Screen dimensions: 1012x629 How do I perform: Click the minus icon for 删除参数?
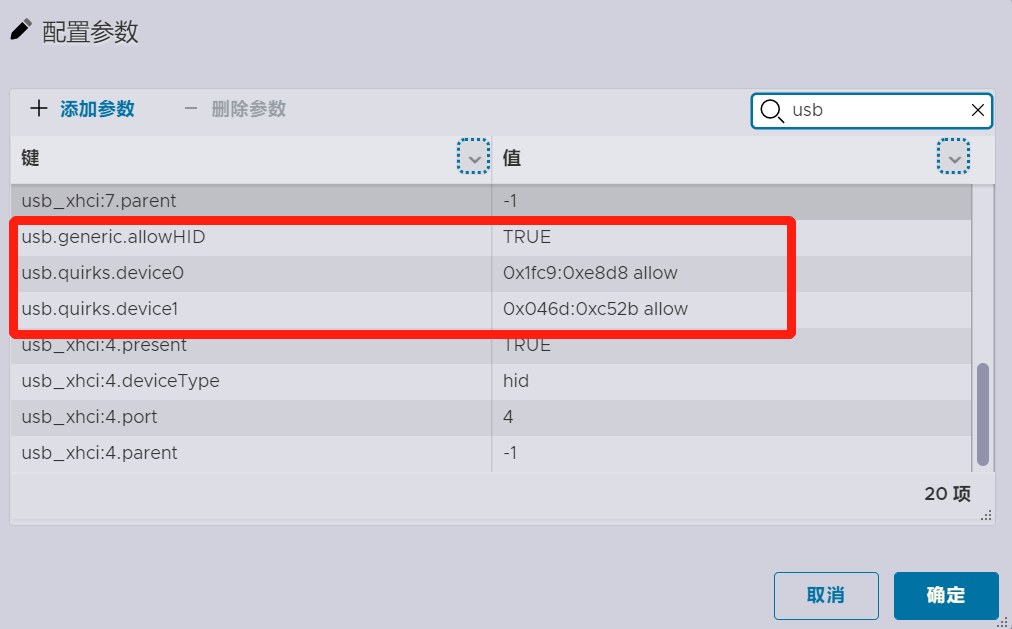click(x=190, y=108)
